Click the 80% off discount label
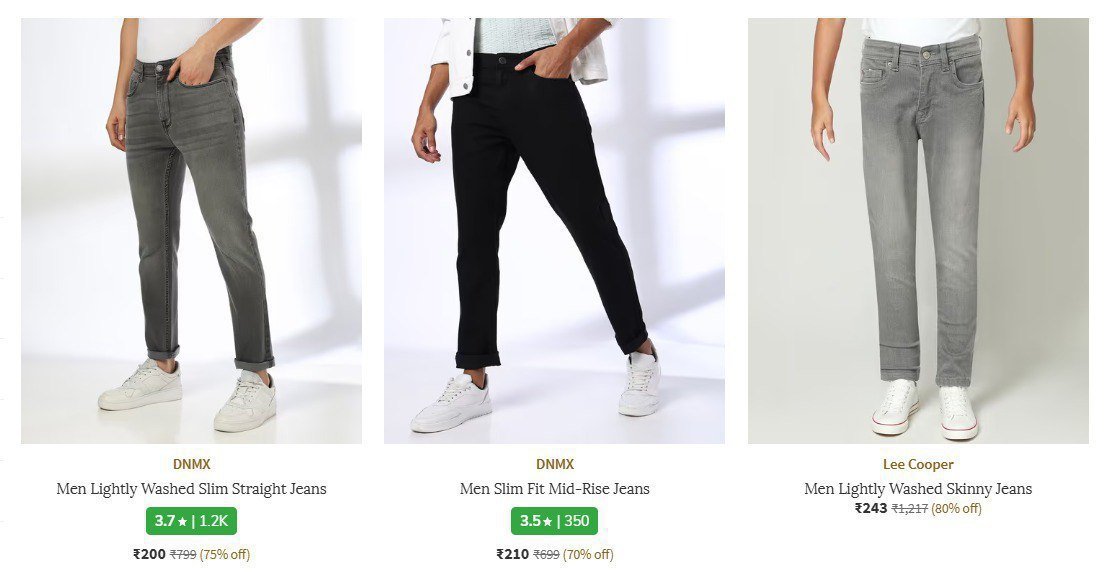The image size is (1107, 572). (x=957, y=508)
